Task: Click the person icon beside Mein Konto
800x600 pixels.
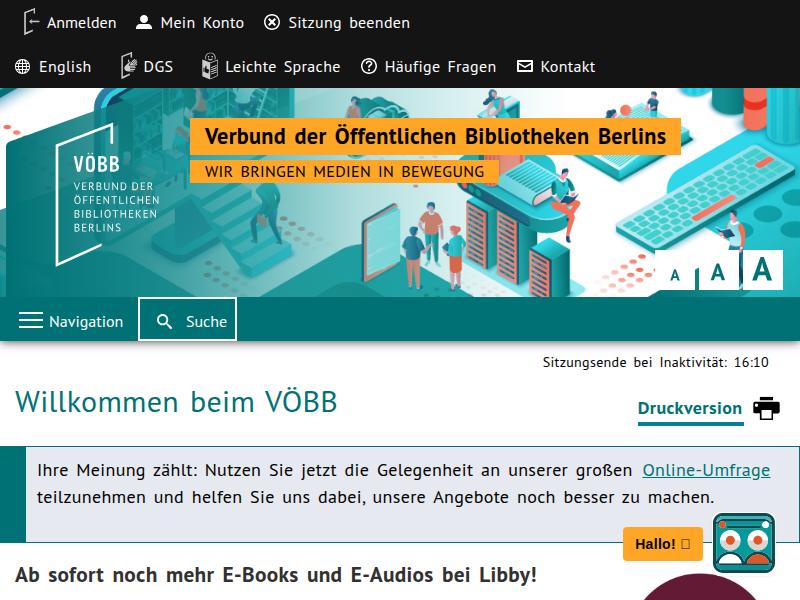Action: point(145,22)
